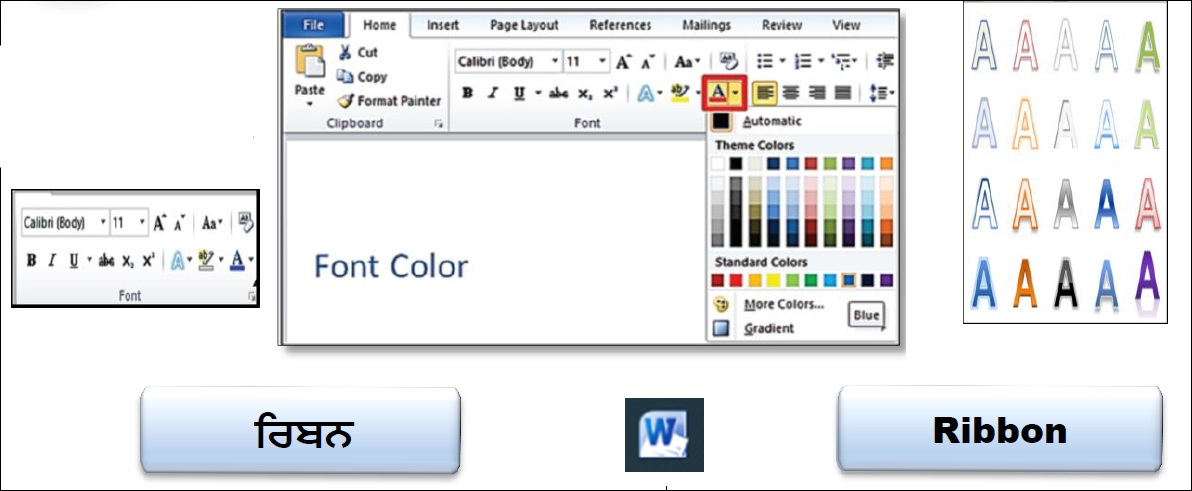Click More Colors... option
Viewport: 1192px width, 491px height.
coord(784,304)
